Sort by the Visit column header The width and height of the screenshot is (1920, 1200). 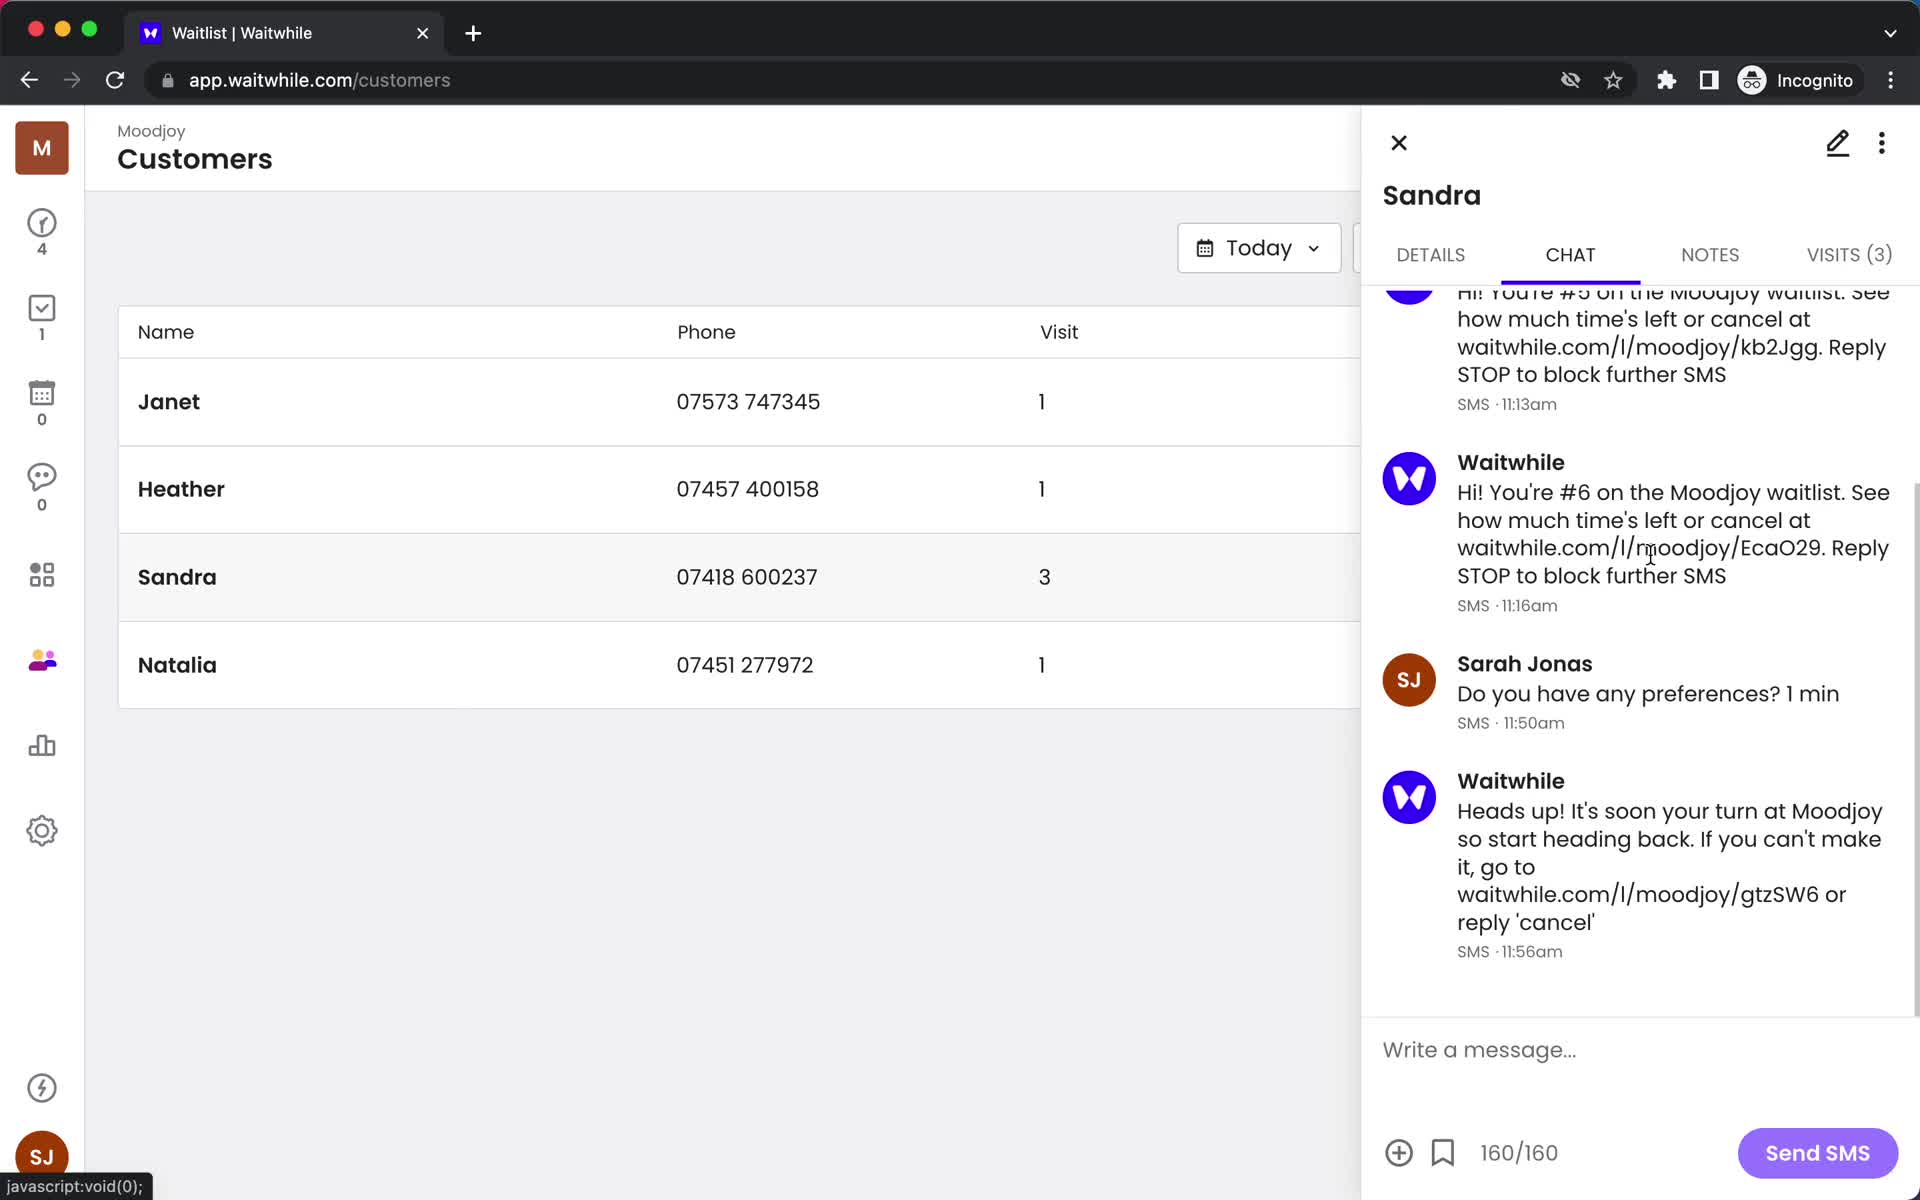pyautogui.click(x=1059, y=332)
